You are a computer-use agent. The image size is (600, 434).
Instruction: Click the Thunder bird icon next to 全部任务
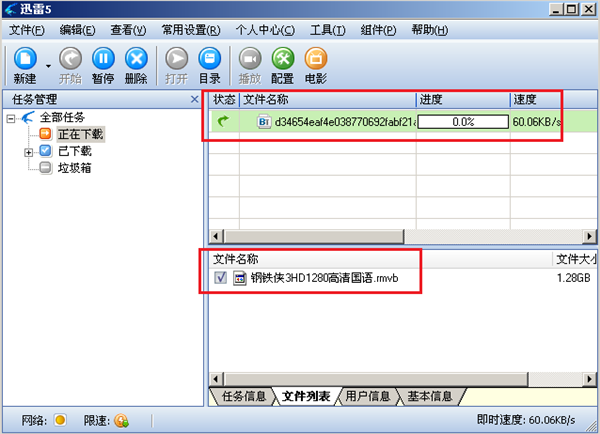[x=28, y=117]
